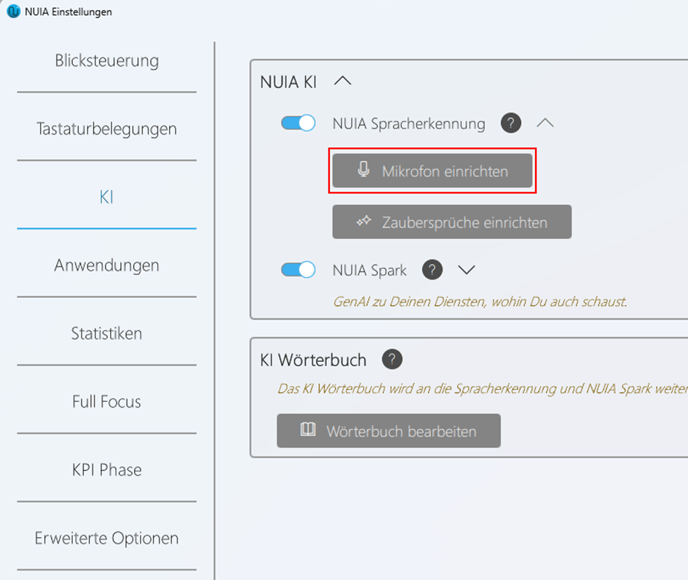Image resolution: width=688 pixels, height=580 pixels.
Task: Switch to Tastaturbelegungen tab
Action: tap(107, 129)
